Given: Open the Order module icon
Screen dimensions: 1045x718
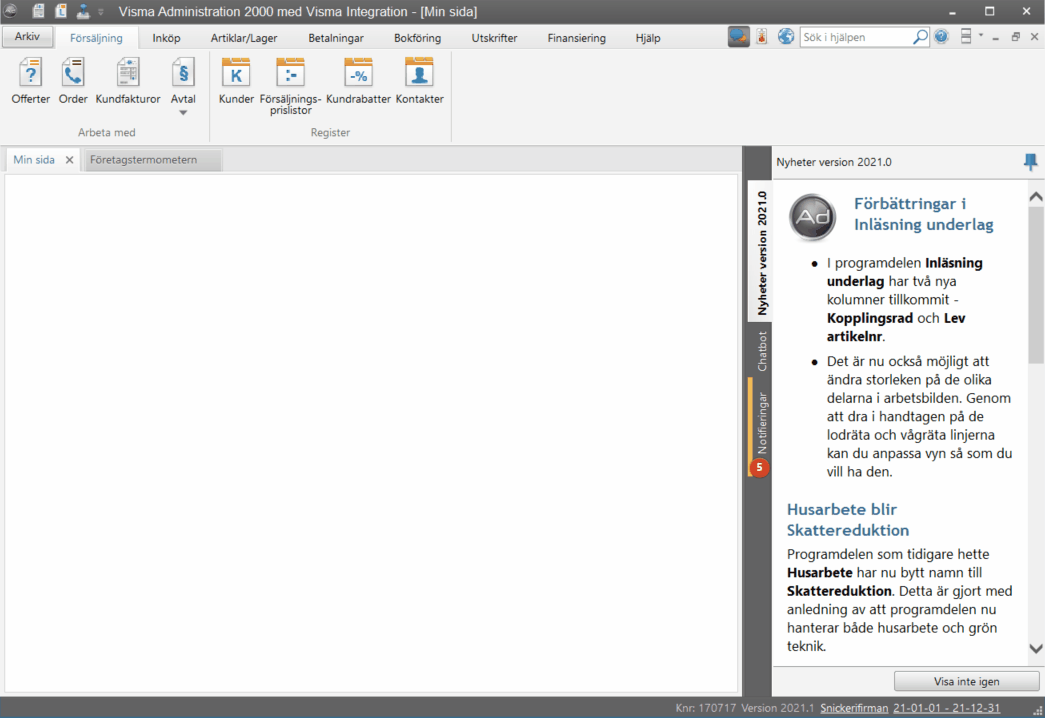Looking at the screenshot, I should point(73,81).
